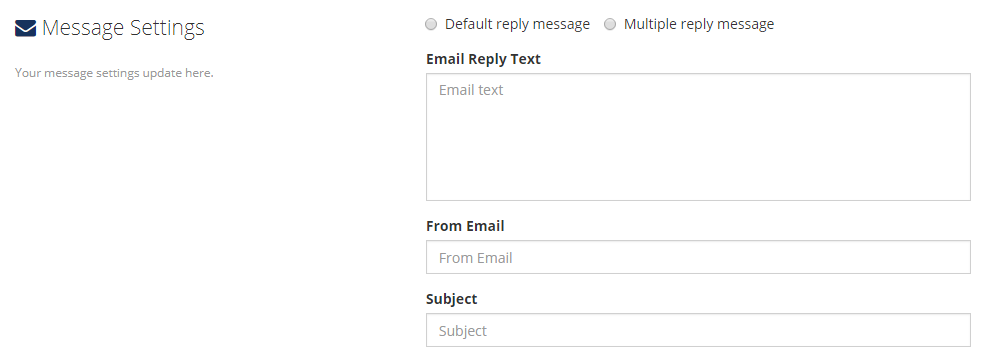Click the envelope icon beside Message Settings

click(x=25, y=28)
